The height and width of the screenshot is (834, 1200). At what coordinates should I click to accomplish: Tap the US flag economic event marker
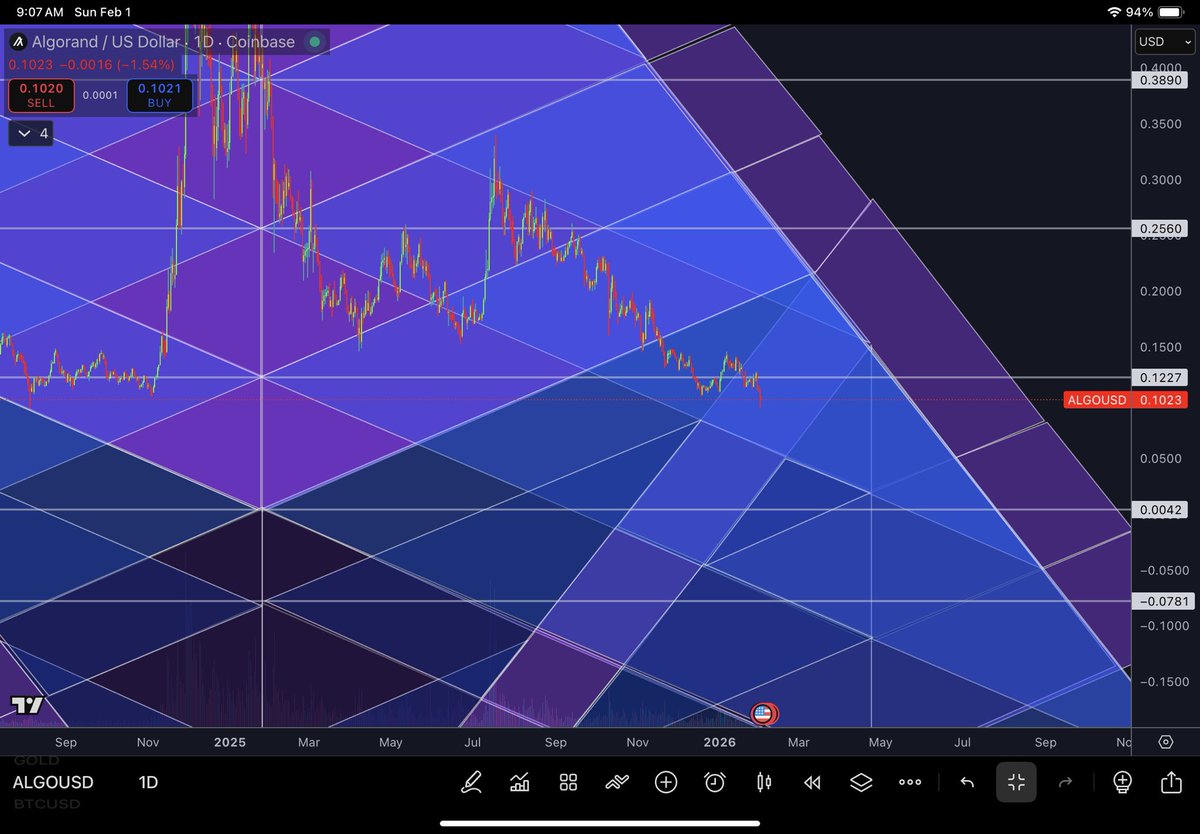pyautogui.click(x=763, y=714)
